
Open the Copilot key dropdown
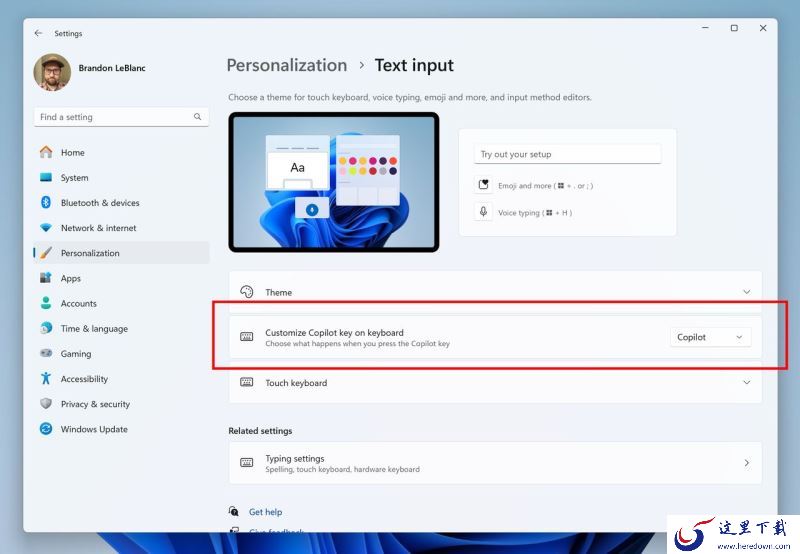(x=710, y=337)
